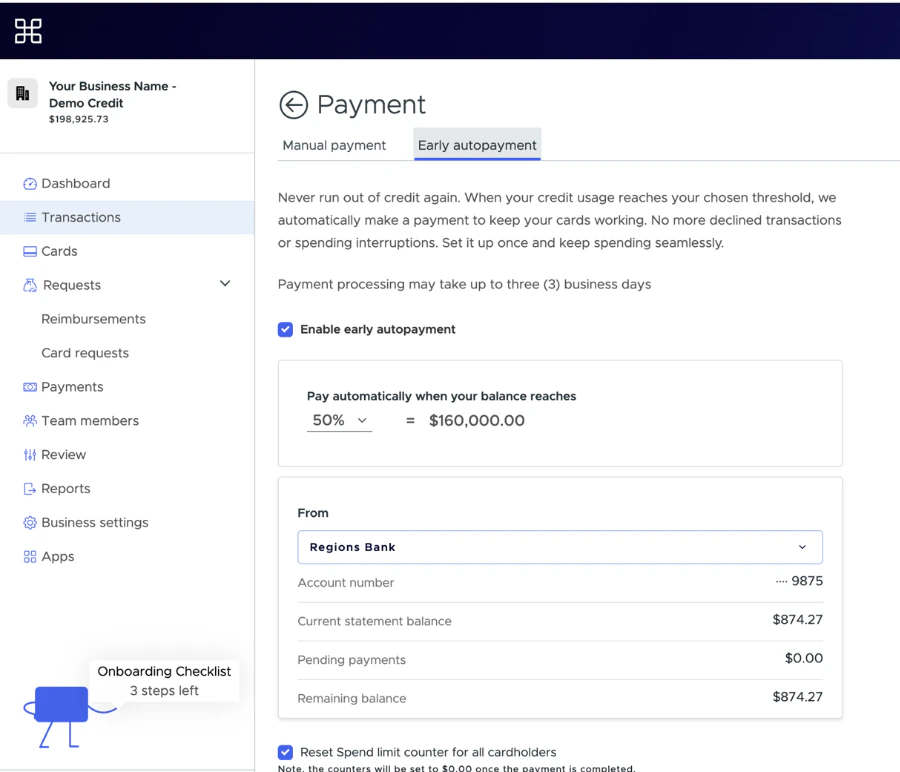Click the Pending payments $0.00 value
The width and height of the screenshot is (900, 772).
804,658
